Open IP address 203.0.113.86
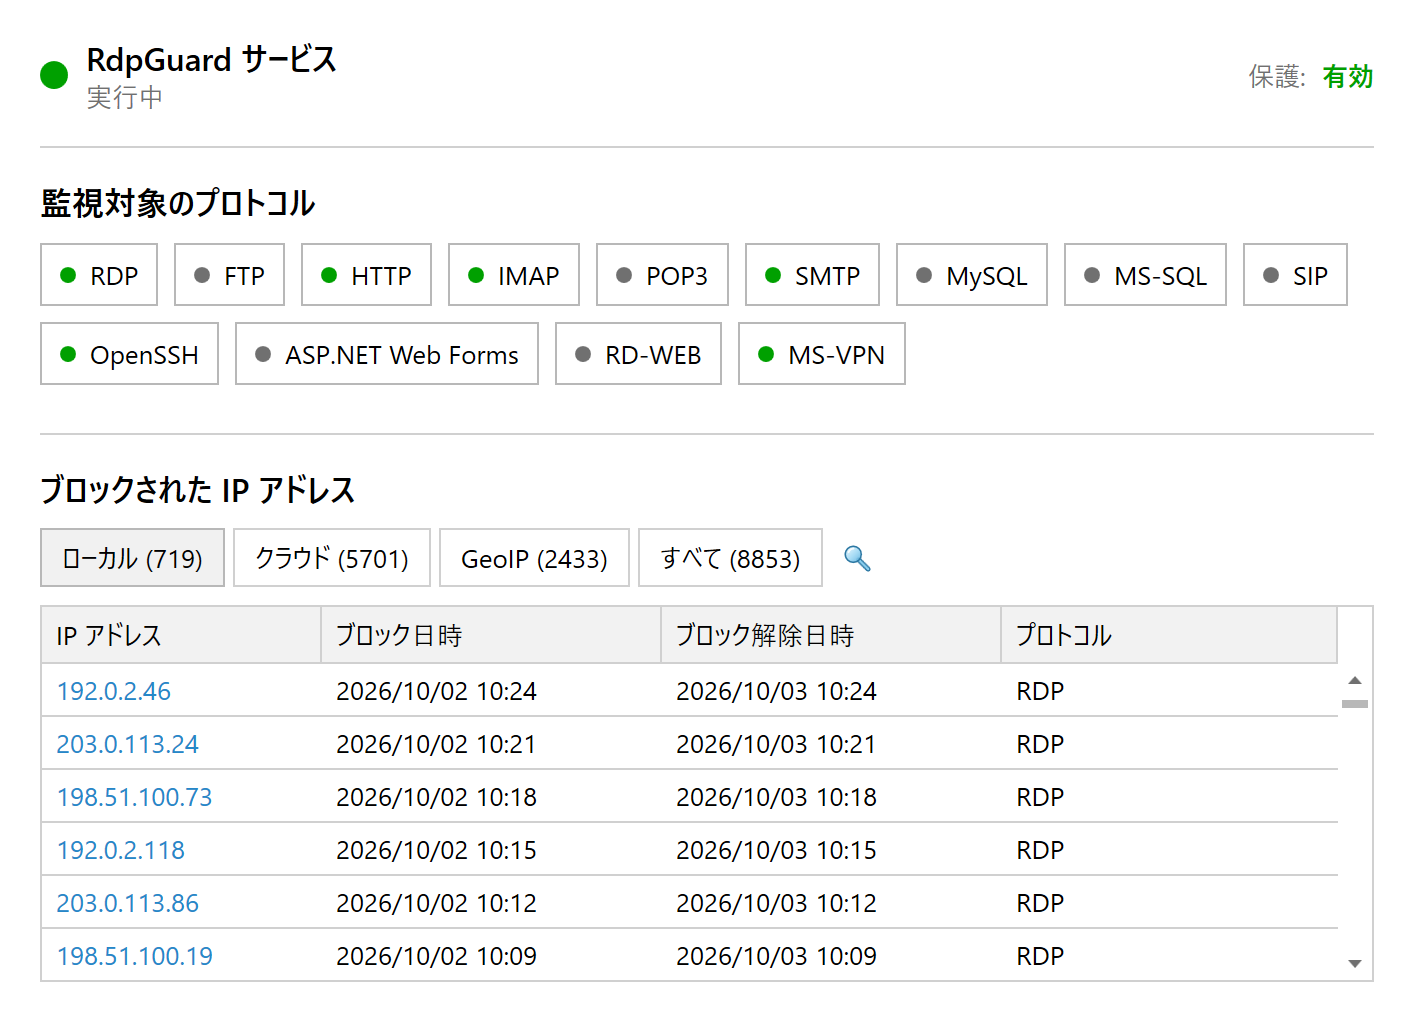The image size is (1414, 1022). pos(127,903)
